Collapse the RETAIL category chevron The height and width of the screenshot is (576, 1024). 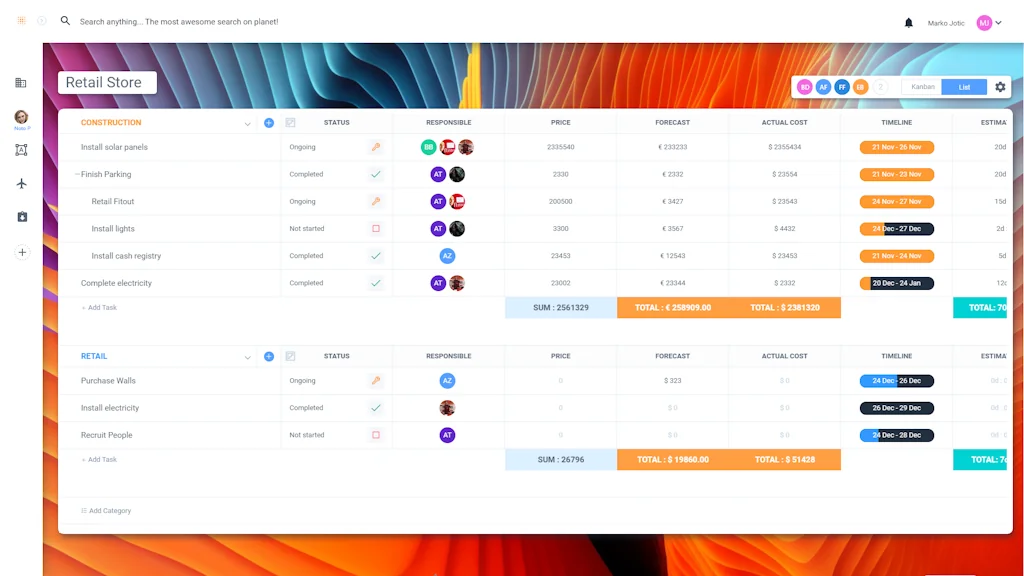(247, 355)
